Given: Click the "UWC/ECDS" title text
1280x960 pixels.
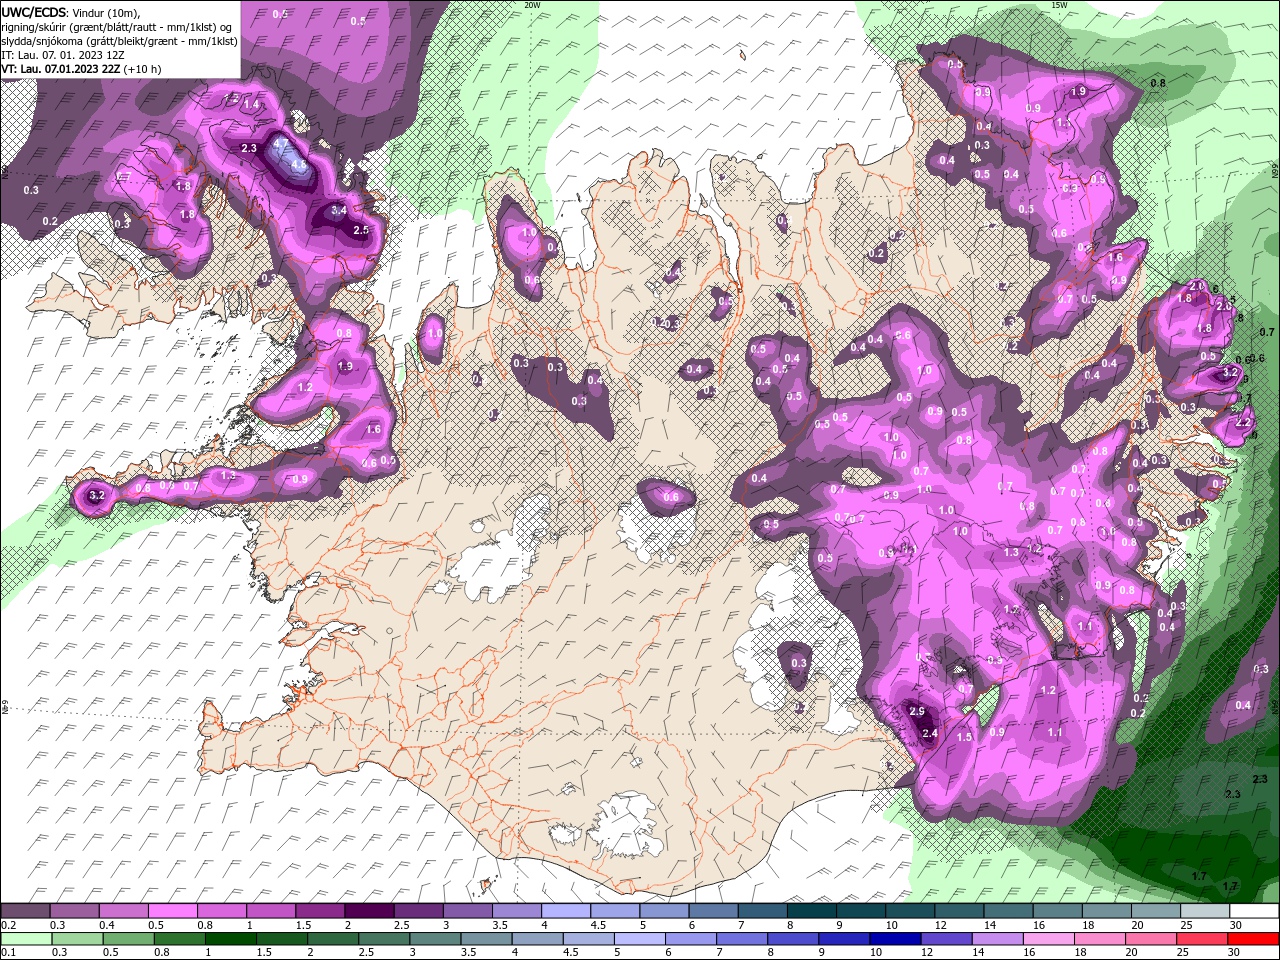Looking at the screenshot, I should (x=34, y=12).
